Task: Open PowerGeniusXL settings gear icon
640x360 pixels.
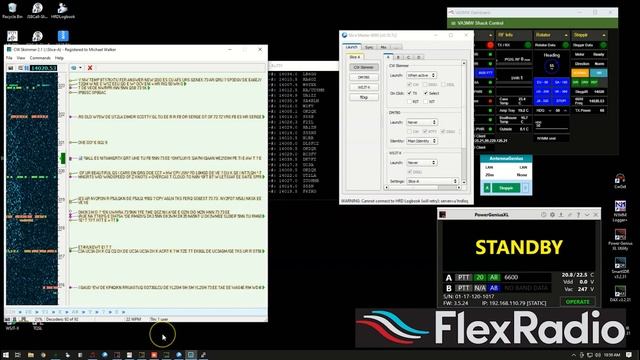Action: pos(553,214)
